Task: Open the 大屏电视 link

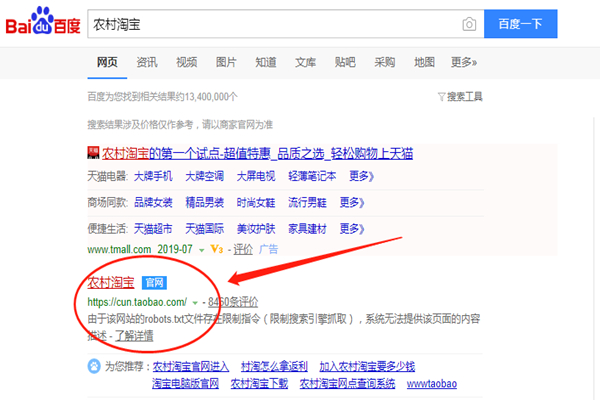Action: [x=256, y=176]
